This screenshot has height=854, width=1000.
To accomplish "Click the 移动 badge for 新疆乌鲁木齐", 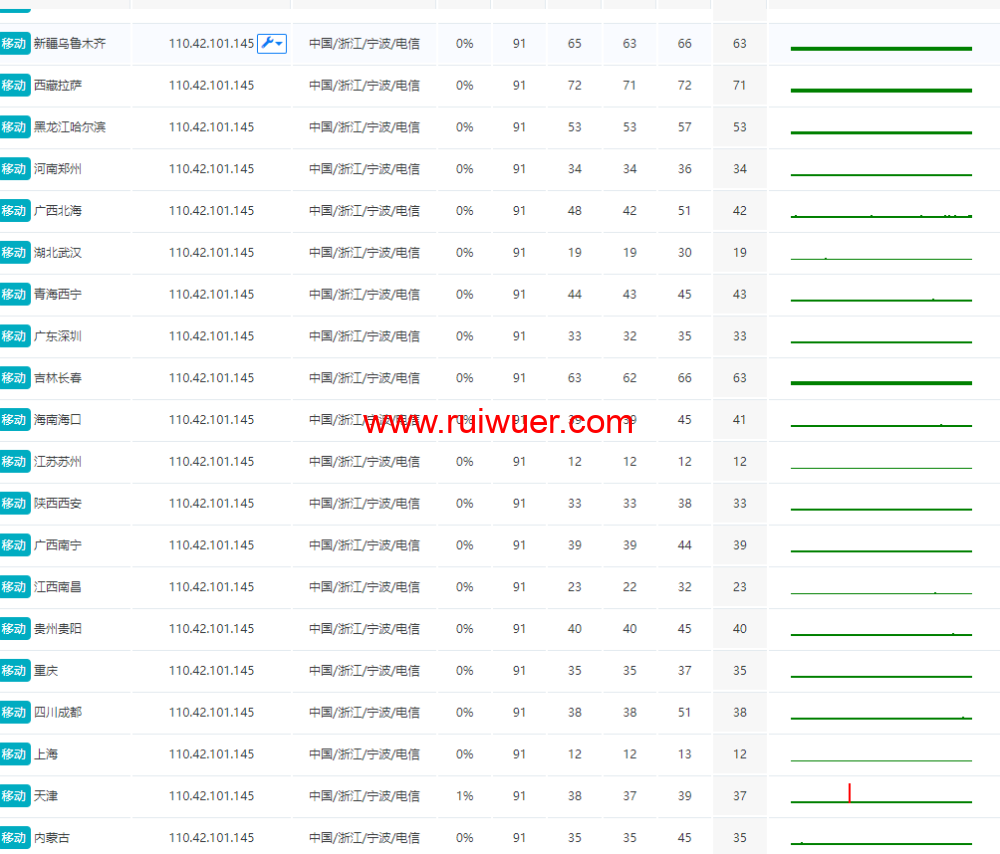I will [x=14, y=44].
